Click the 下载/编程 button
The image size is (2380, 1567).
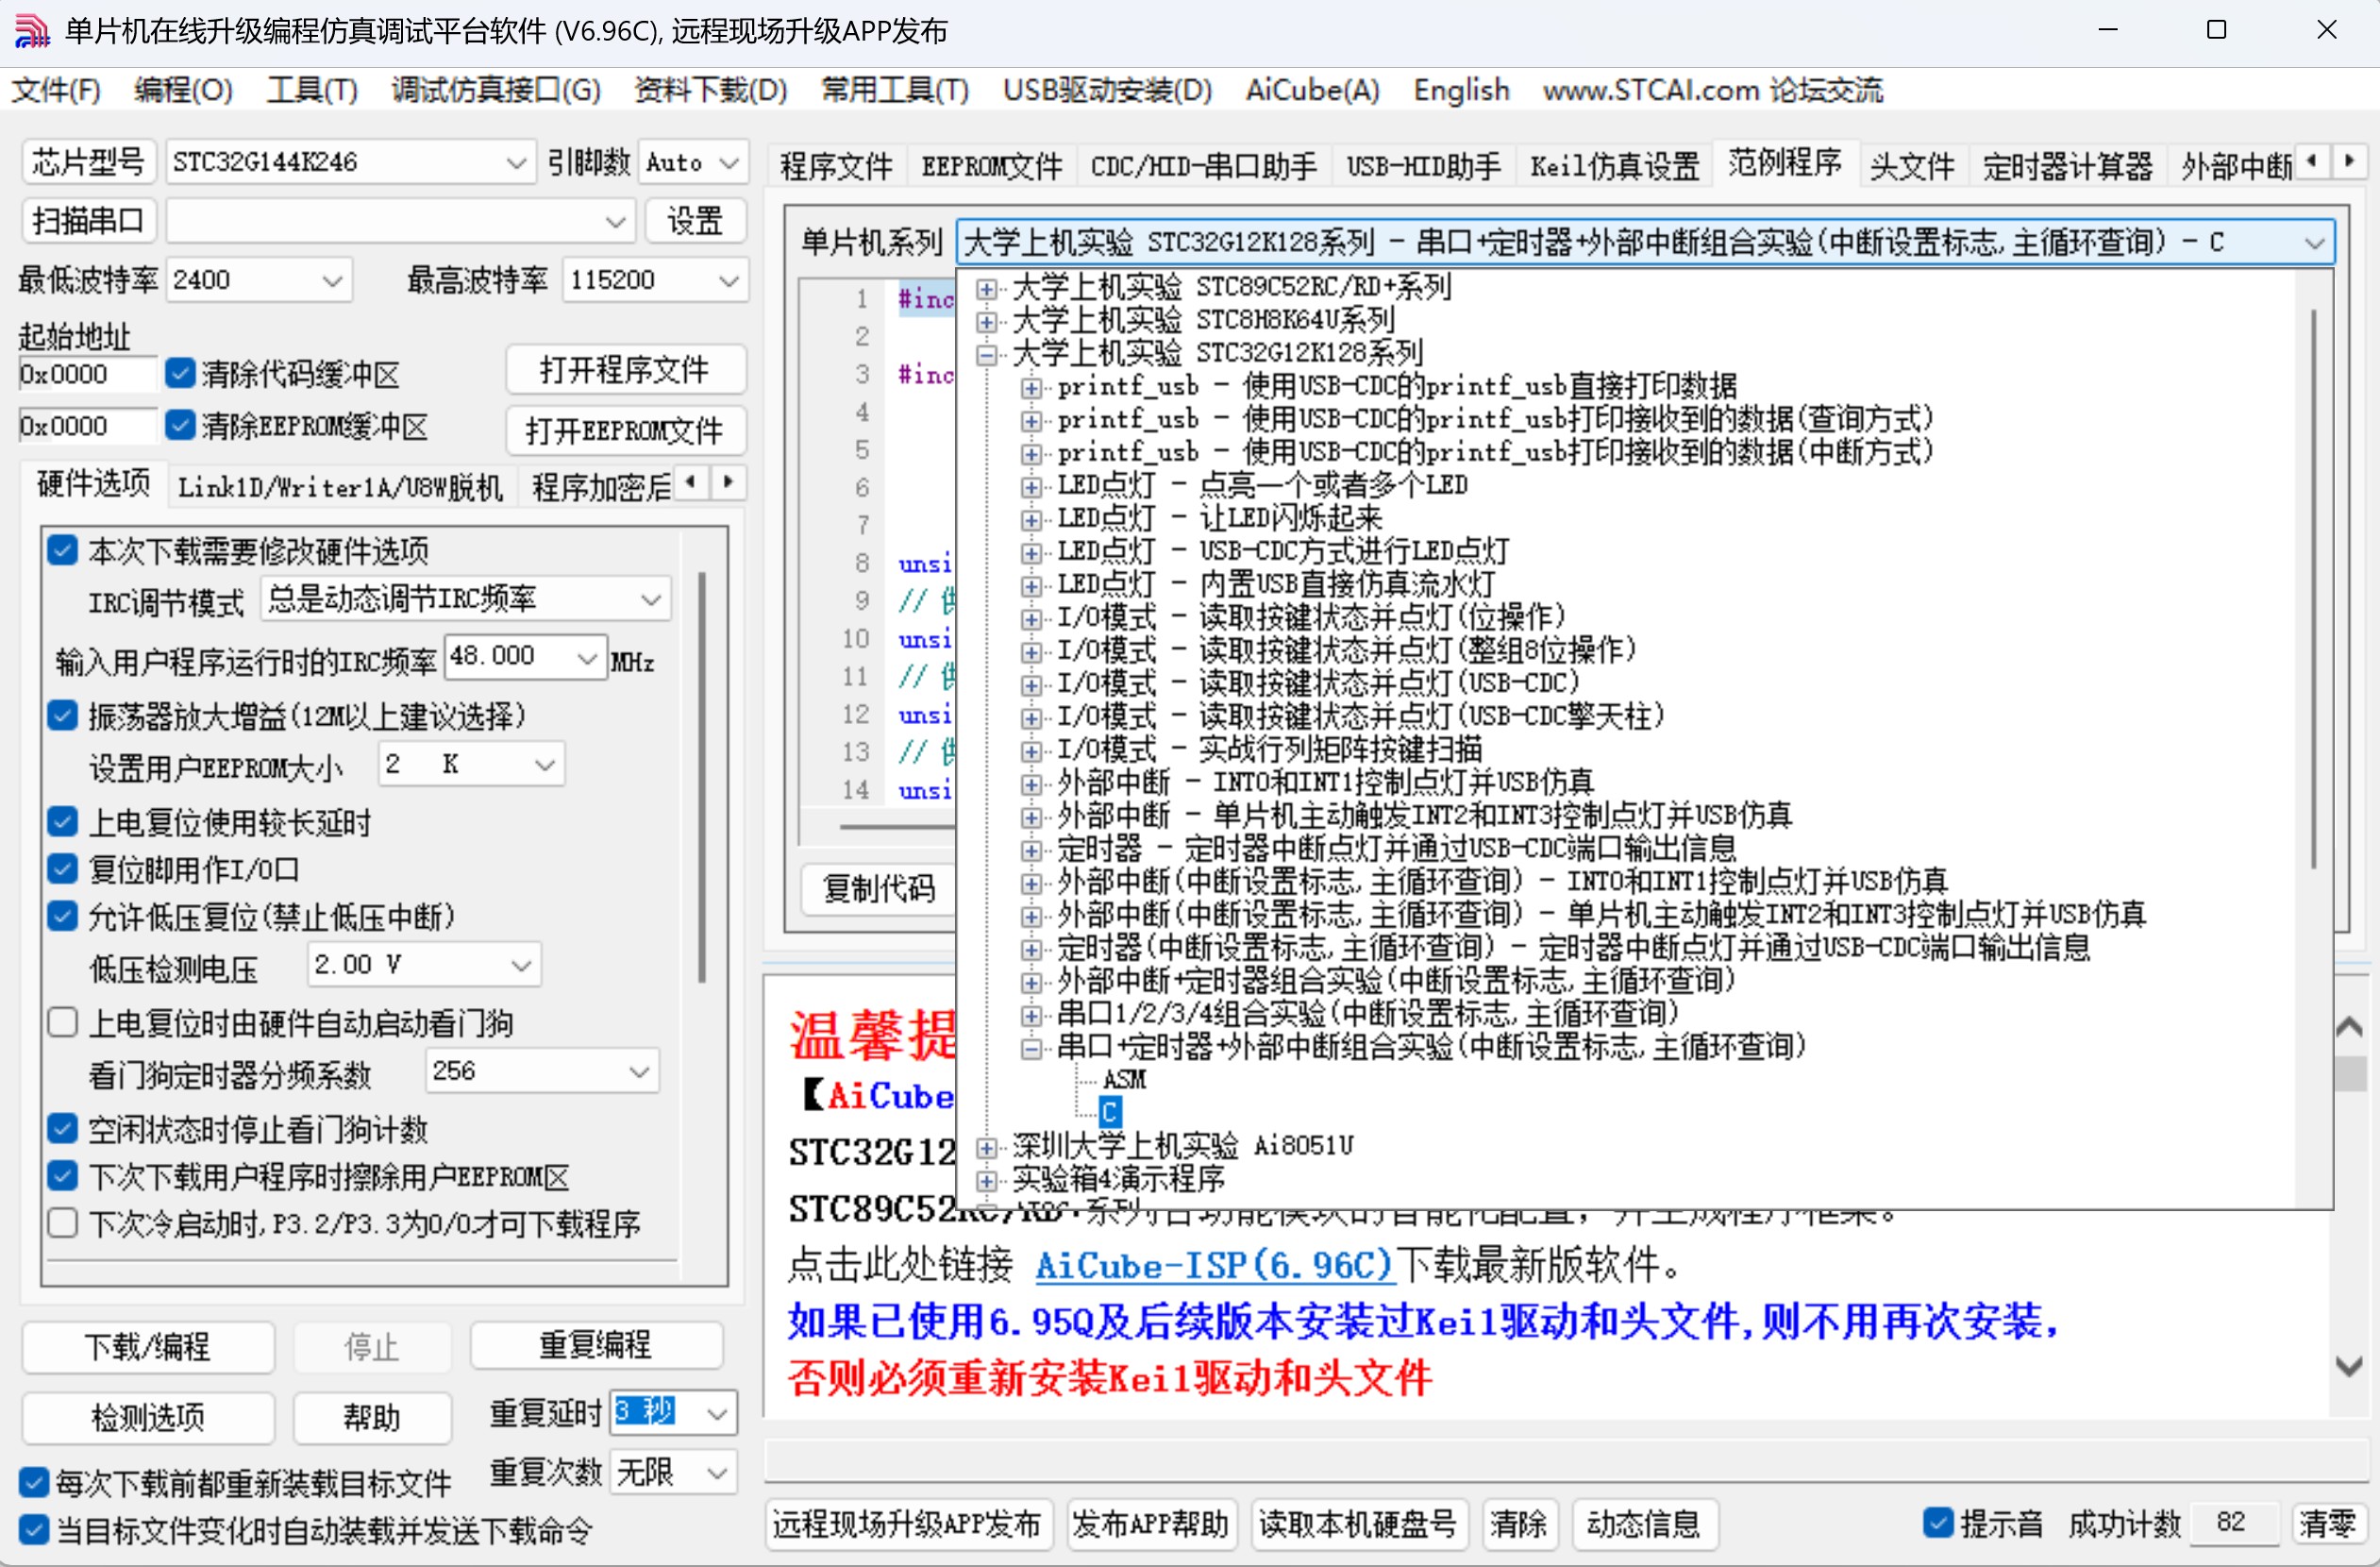[148, 1346]
